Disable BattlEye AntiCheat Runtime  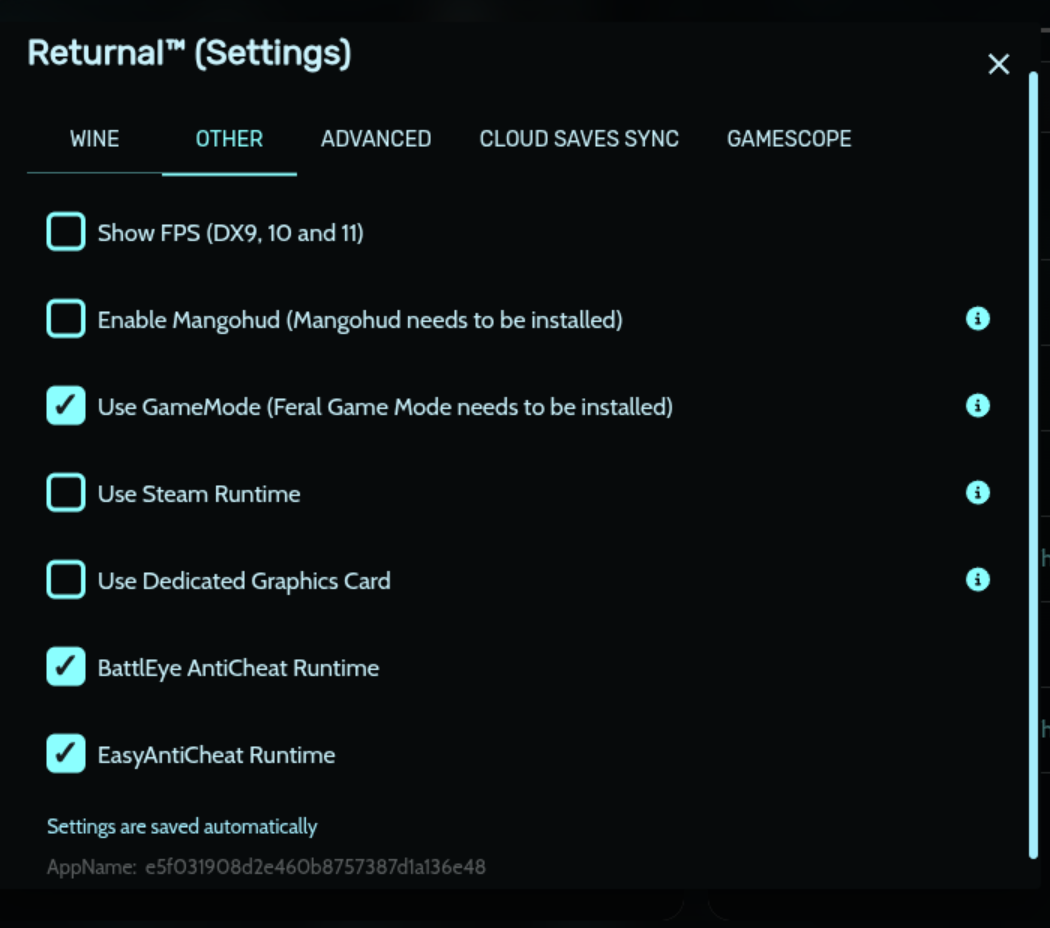(x=66, y=668)
